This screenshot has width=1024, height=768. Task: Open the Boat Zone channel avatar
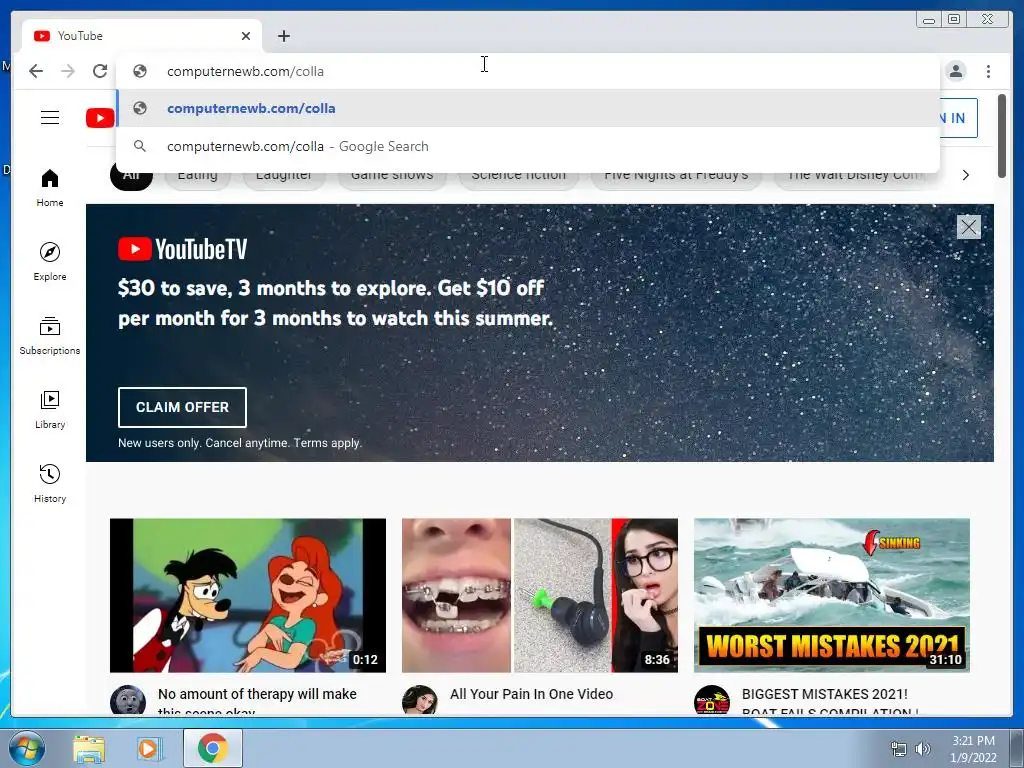711,700
